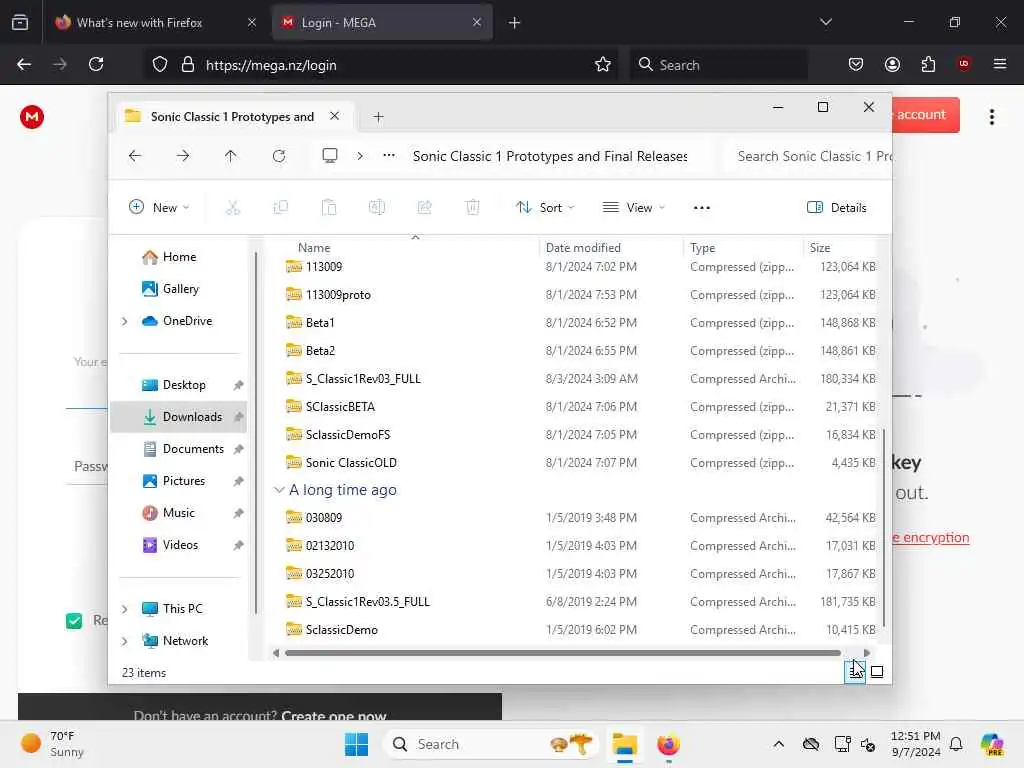The image size is (1024, 768).
Task: Open the New dropdown in Explorer
Action: coord(159,208)
